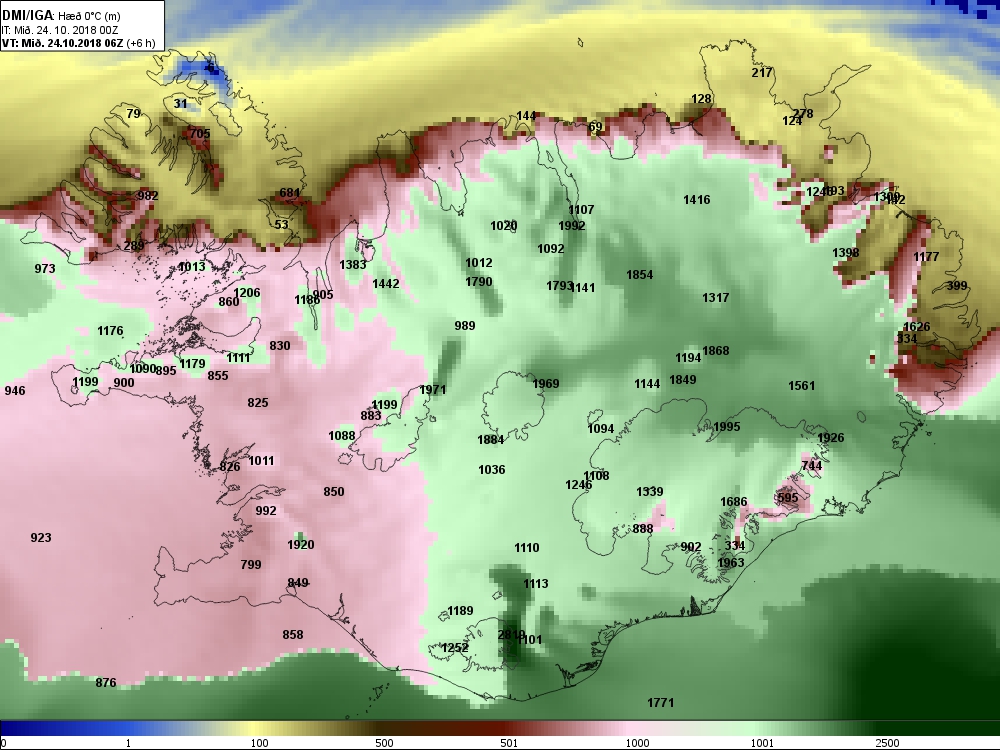Click the map value "1189"

[x=460, y=611]
